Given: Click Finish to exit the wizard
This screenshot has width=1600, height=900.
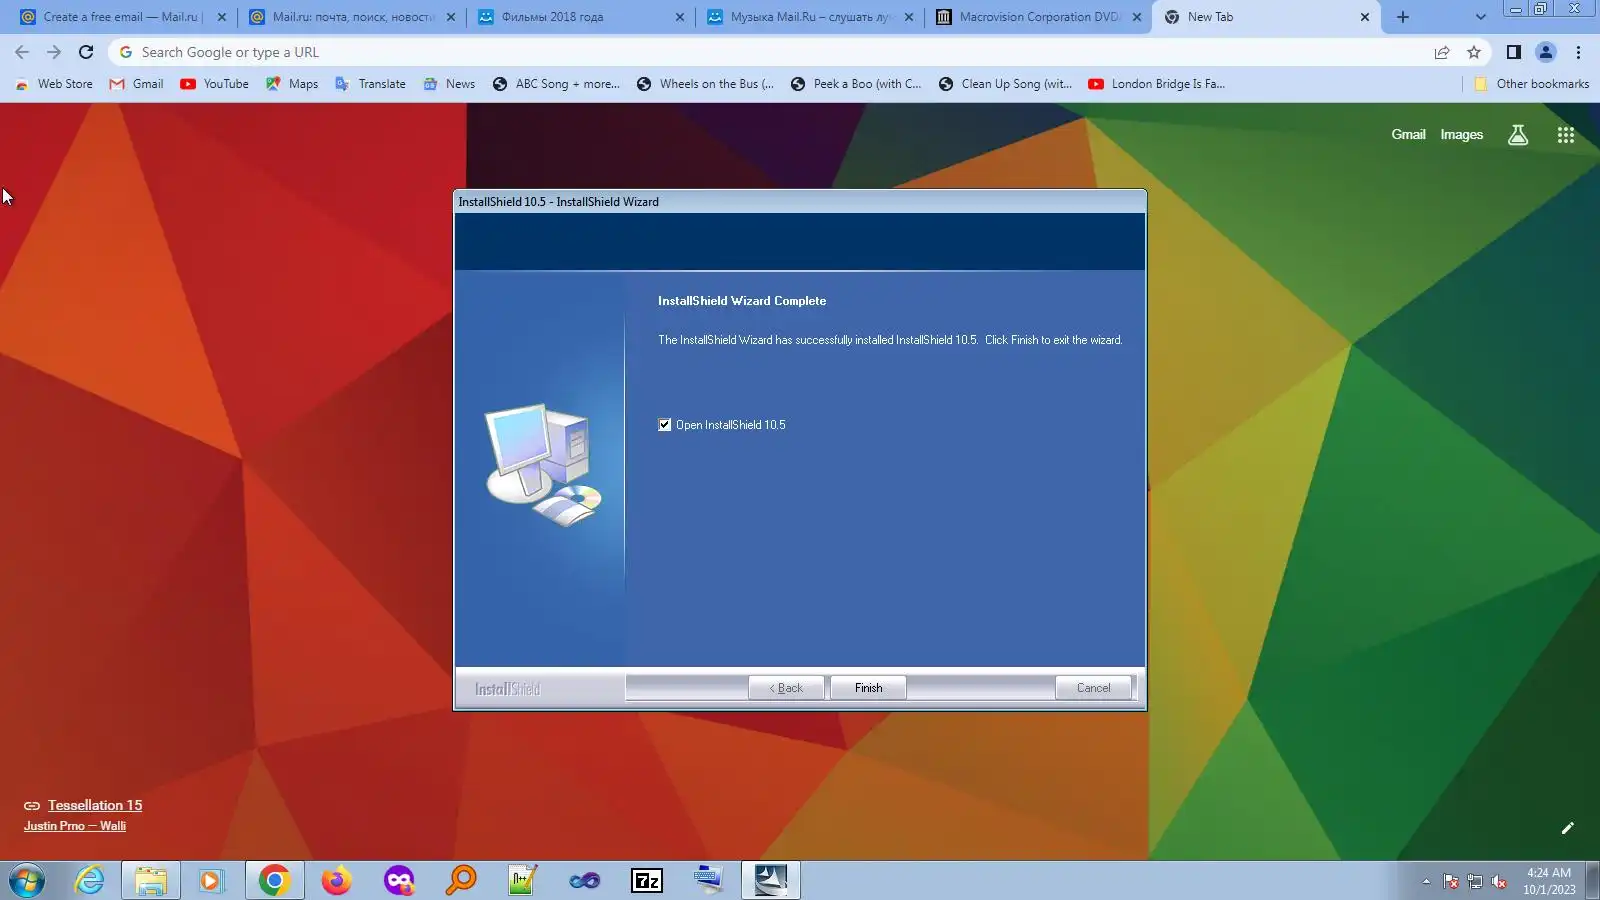Looking at the screenshot, I should coord(868,688).
